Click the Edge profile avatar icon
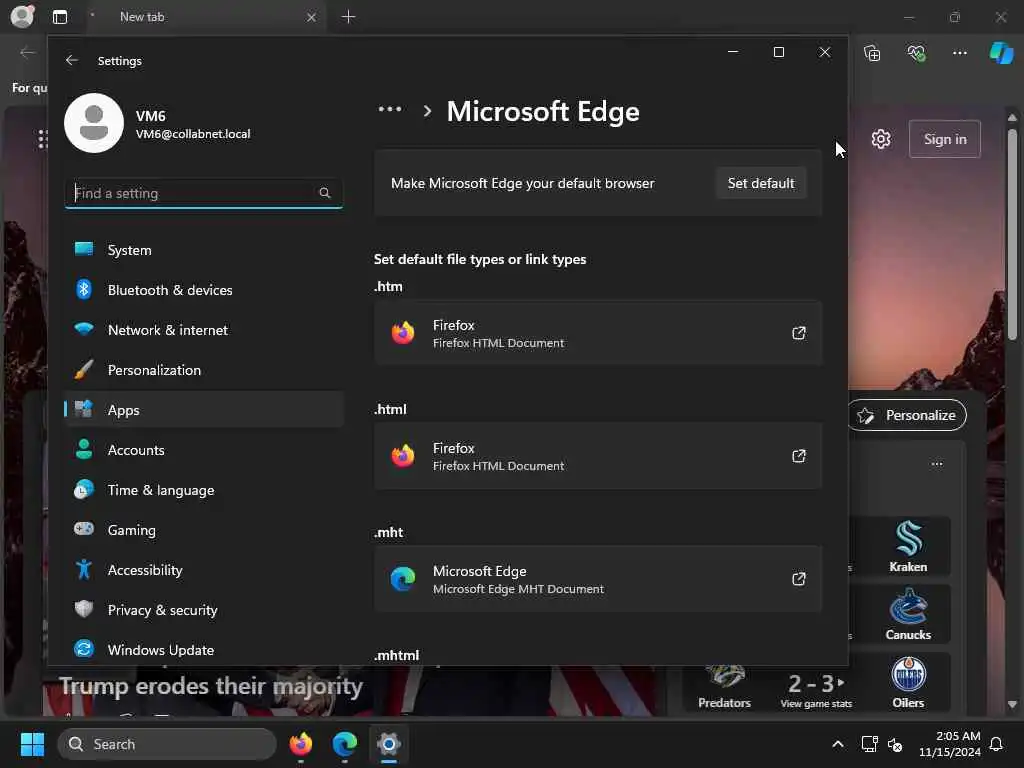Viewport: 1024px width, 768px height. [22, 16]
